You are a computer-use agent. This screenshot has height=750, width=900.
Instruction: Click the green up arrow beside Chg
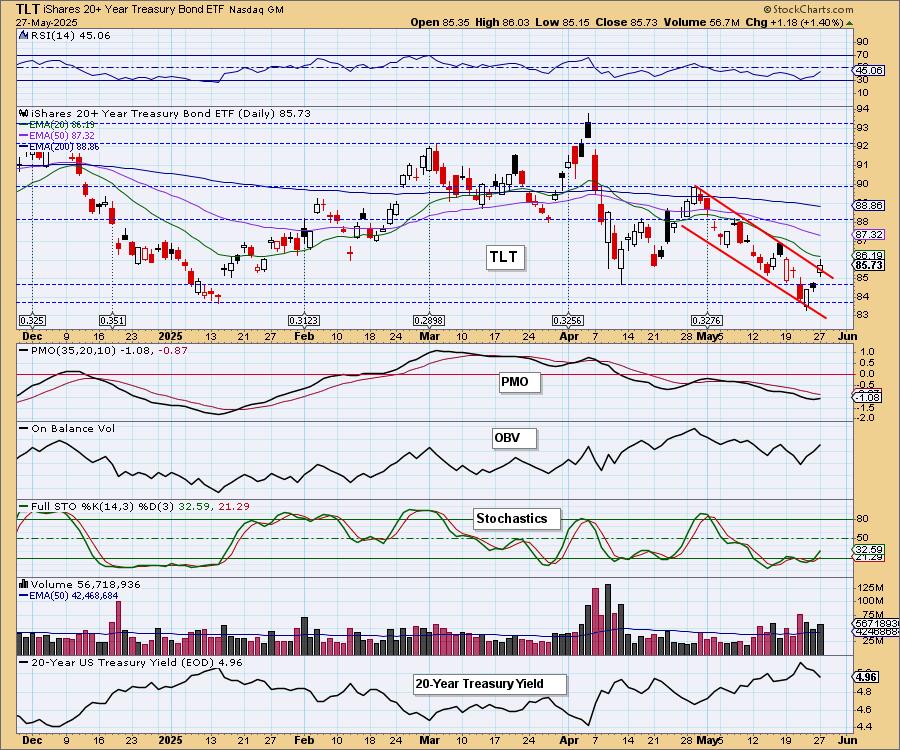tap(849, 23)
